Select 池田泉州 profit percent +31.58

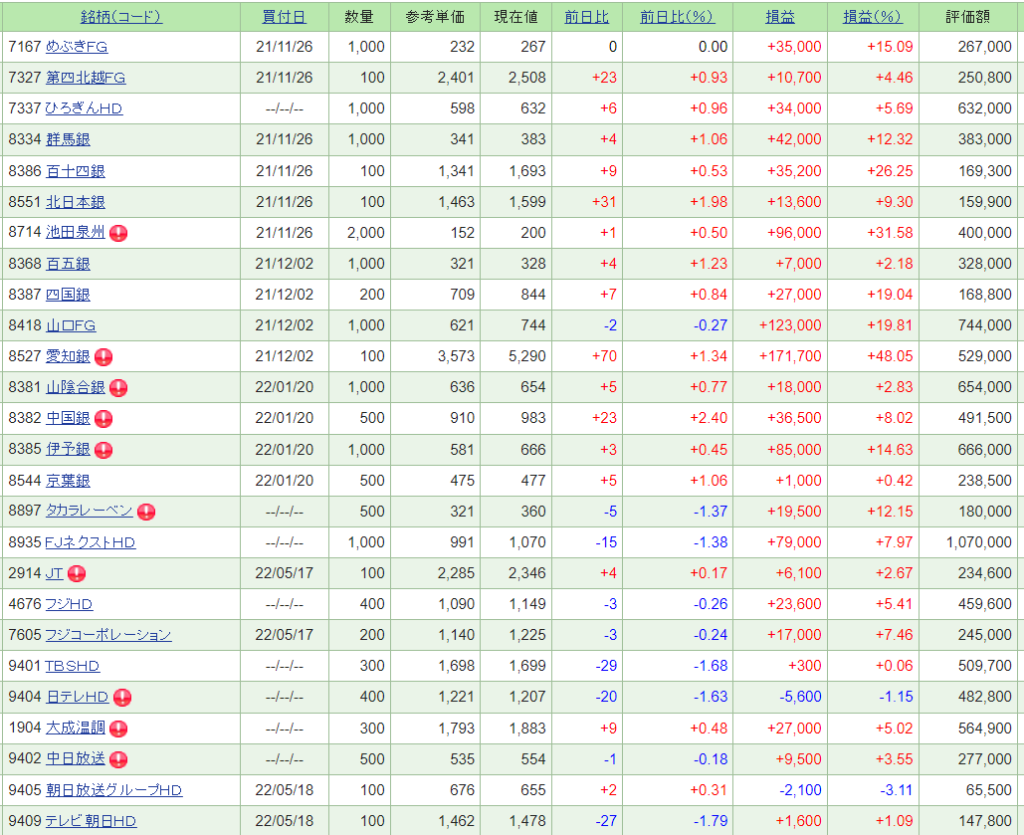(890, 232)
